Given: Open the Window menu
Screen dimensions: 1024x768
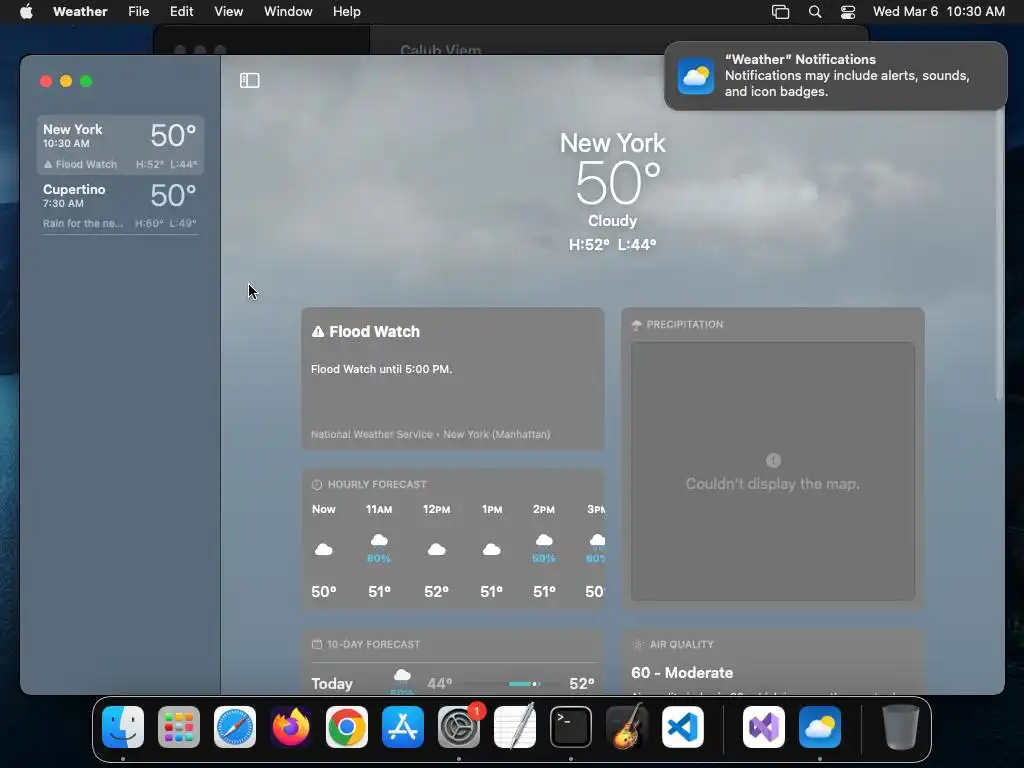Looking at the screenshot, I should click(288, 11).
